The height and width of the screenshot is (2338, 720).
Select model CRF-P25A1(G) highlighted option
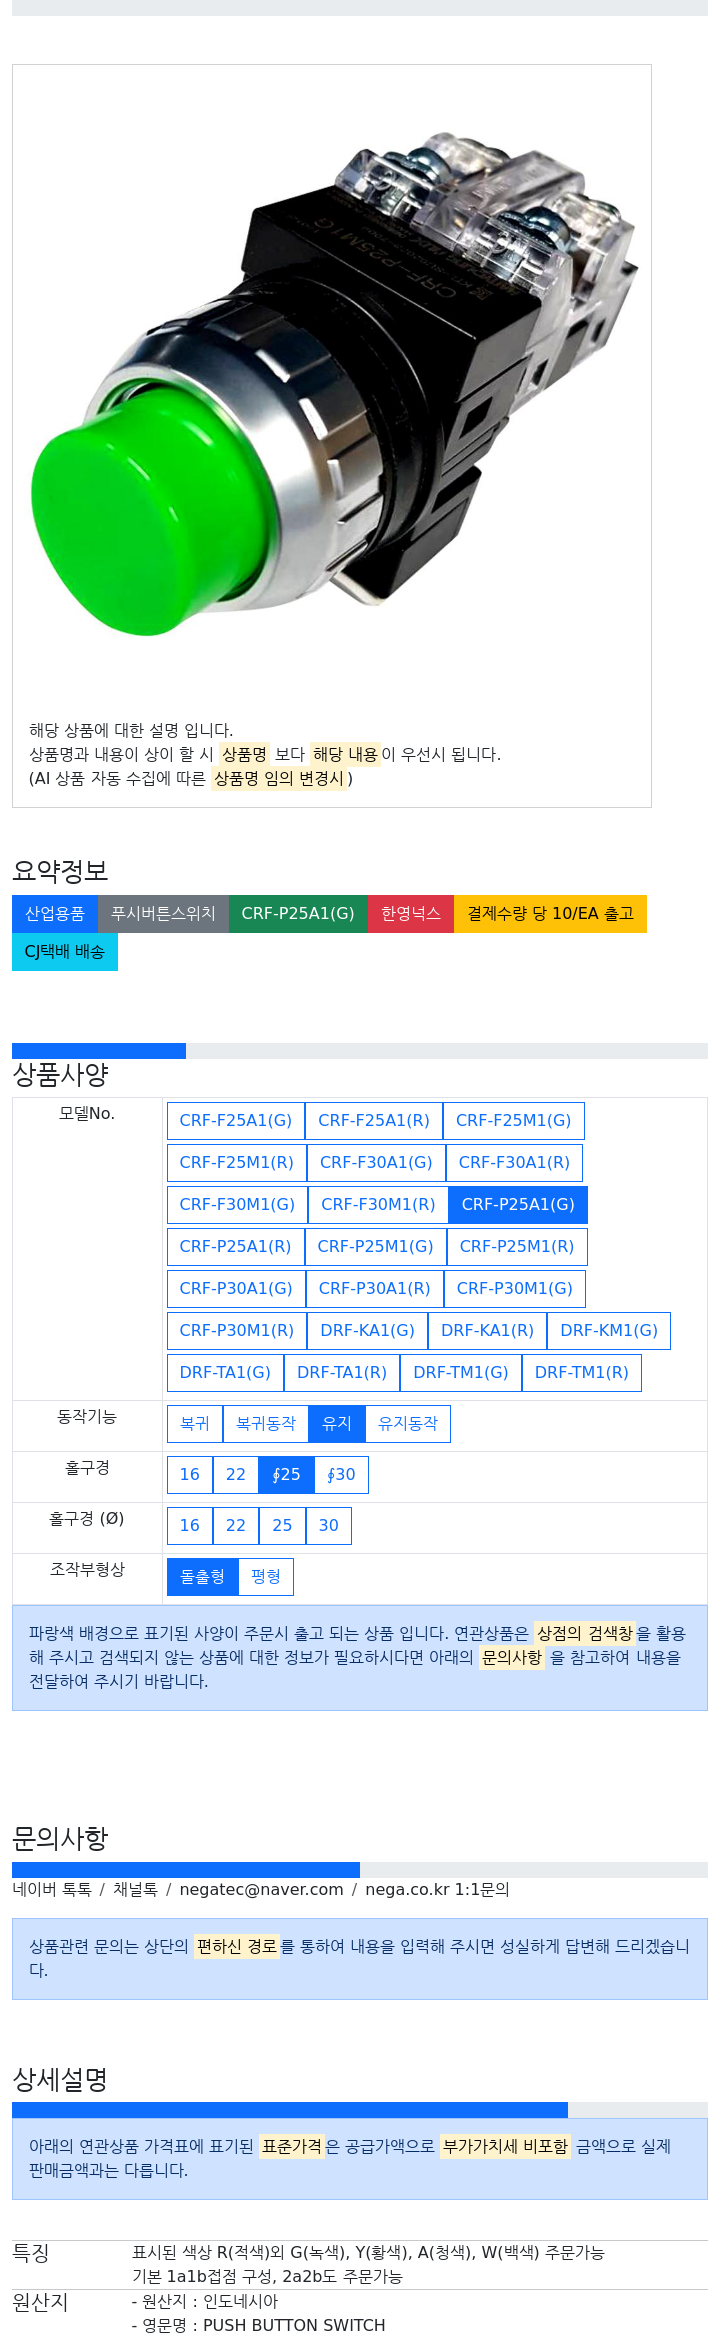[x=518, y=1205]
